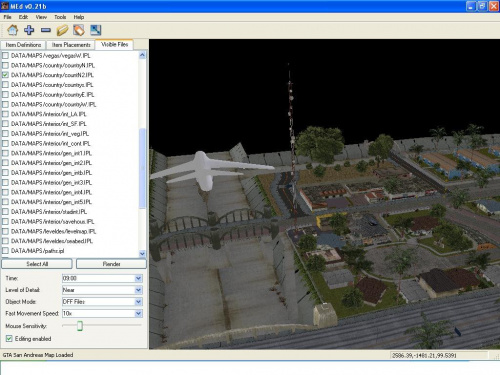This screenshot has height=375, width=500.
Task: Click the Mouse Sensitivity slider handle
Action: click(x=80, y=326)
